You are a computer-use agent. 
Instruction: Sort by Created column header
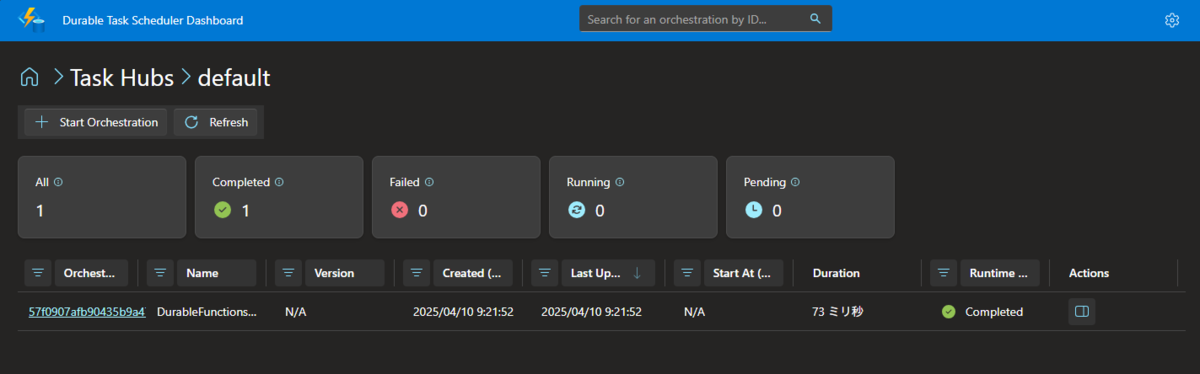point(473,273)
